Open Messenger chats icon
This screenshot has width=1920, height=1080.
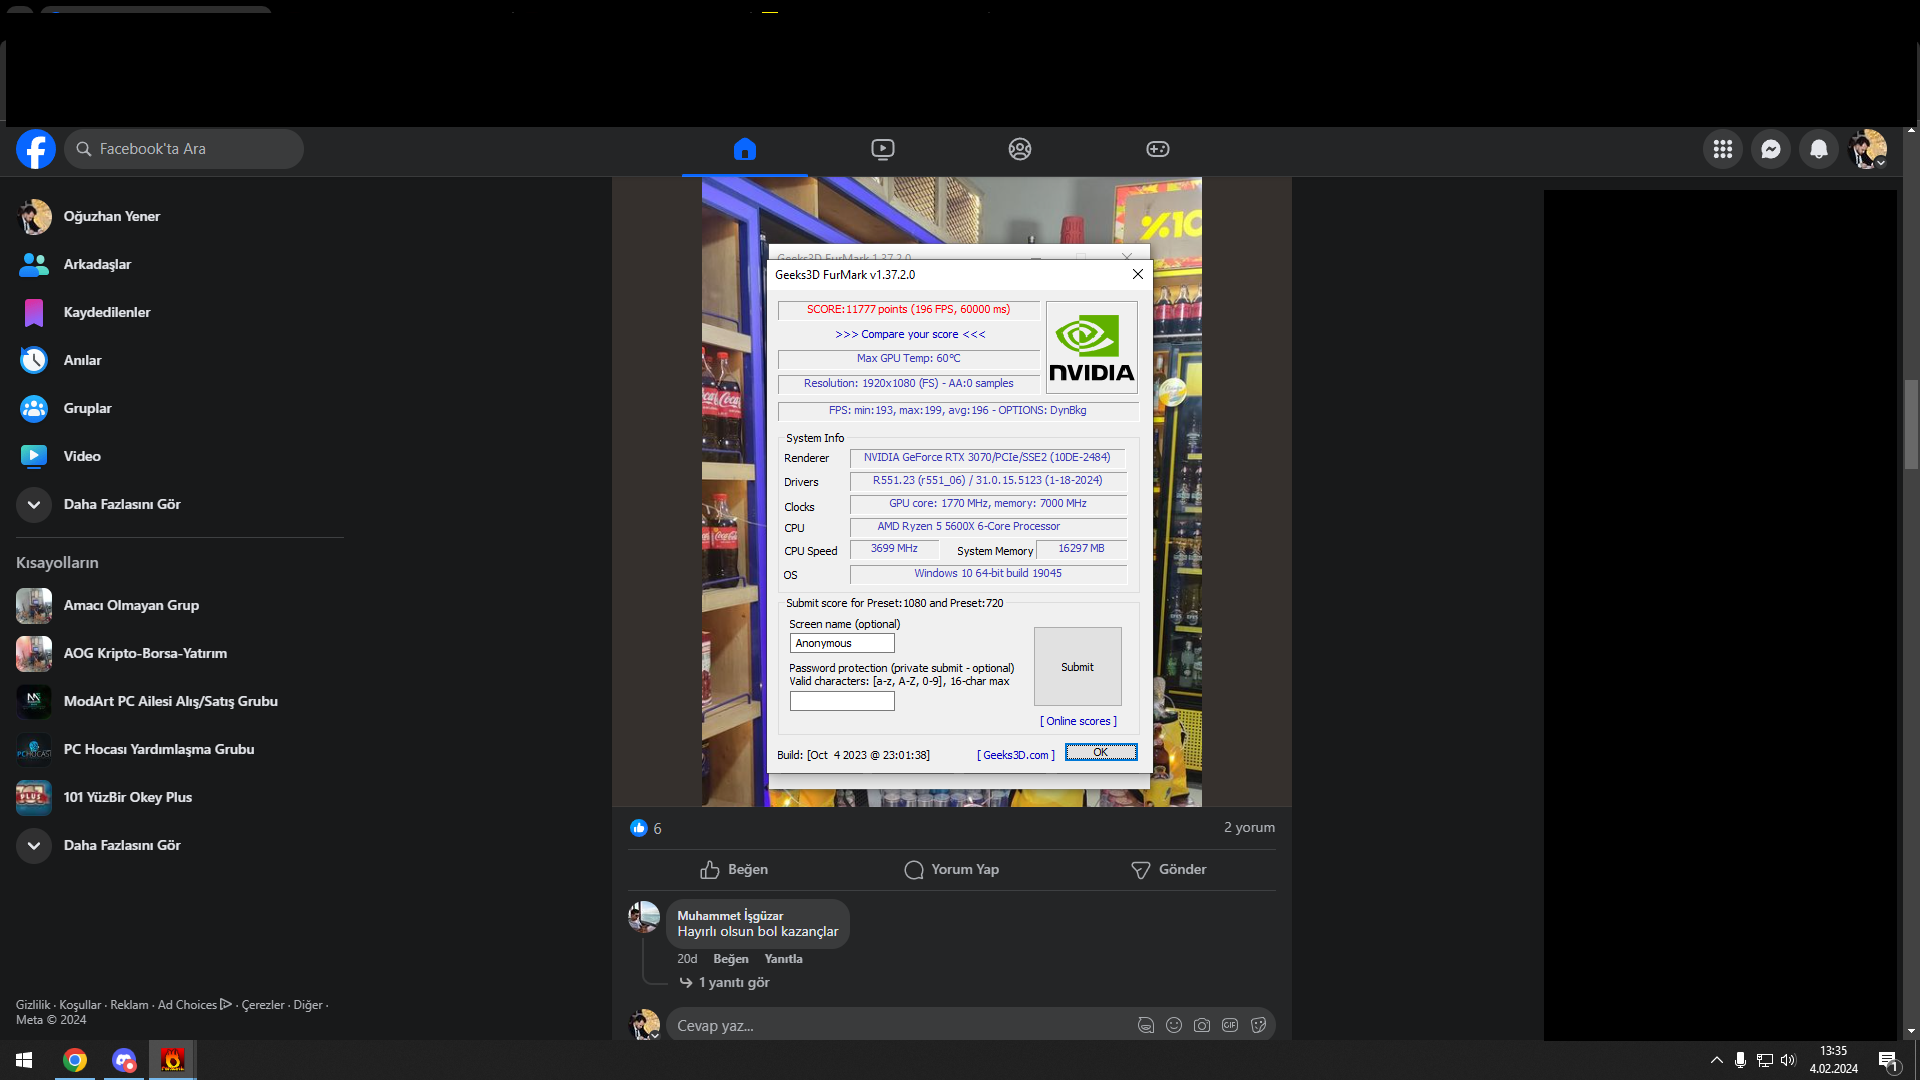tap(1770, 149)
